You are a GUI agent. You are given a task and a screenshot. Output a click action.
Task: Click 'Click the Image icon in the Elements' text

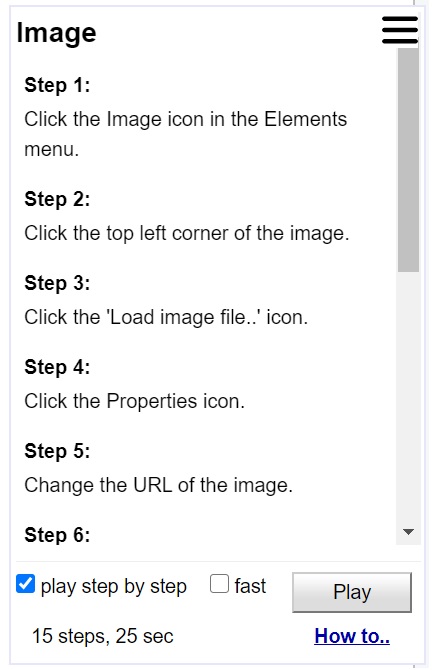(185, 119)
